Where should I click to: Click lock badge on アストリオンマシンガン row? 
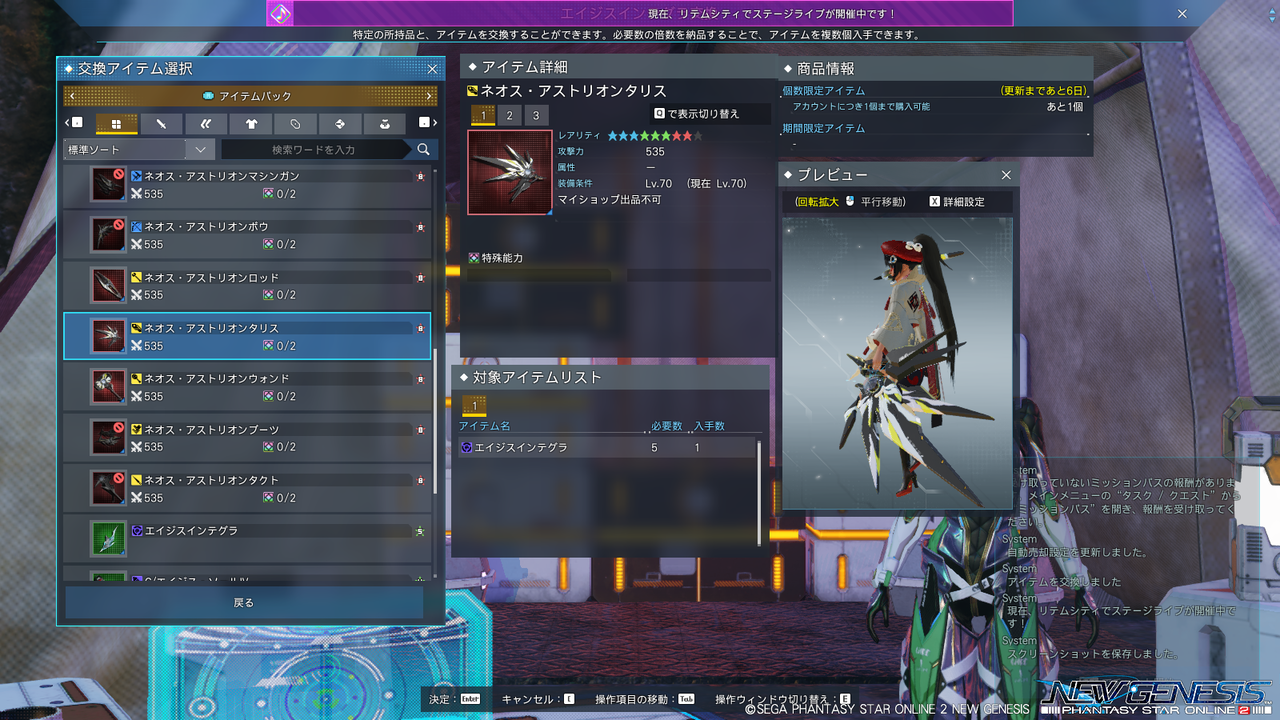click(420, 176)
